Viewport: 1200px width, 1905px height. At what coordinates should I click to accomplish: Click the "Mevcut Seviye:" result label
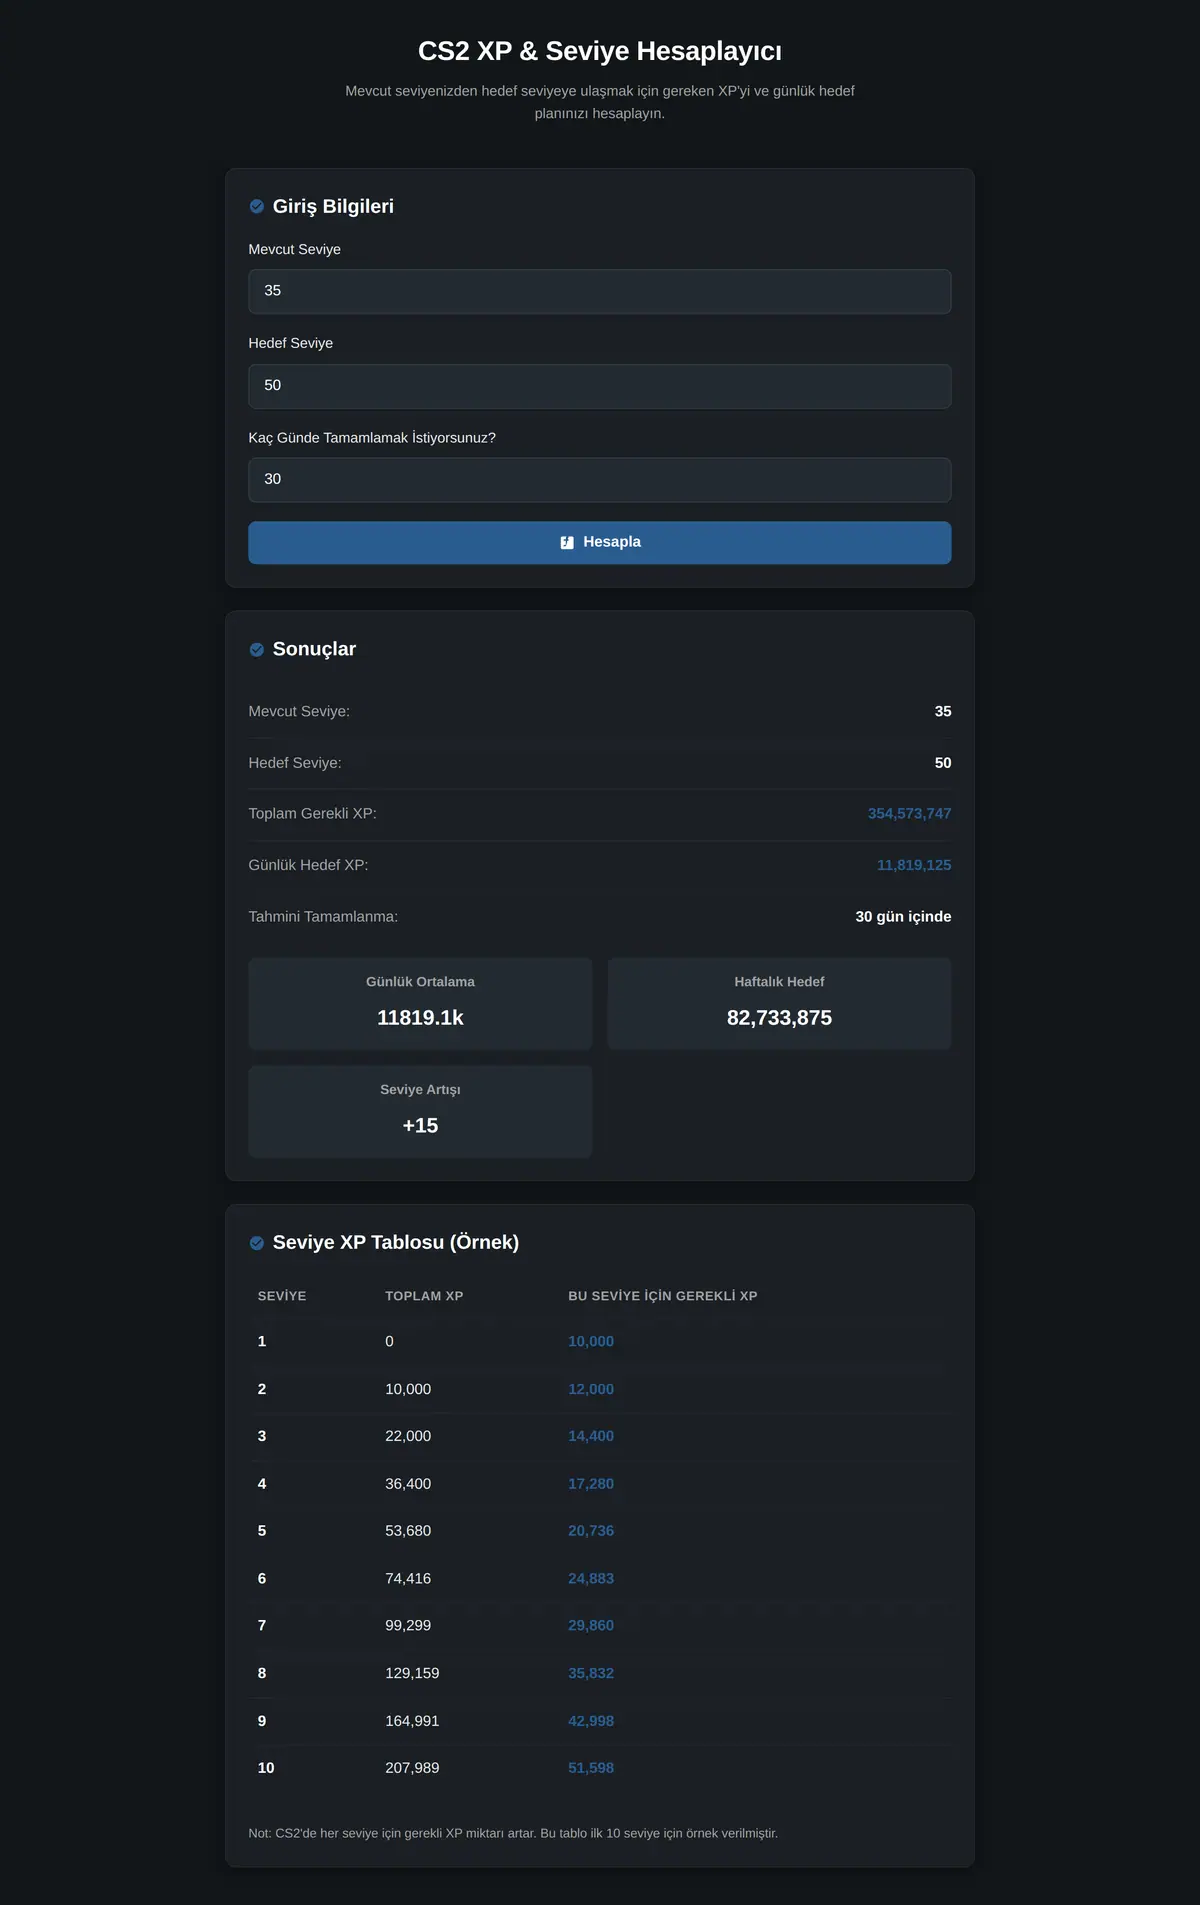[x=299, y=712]
